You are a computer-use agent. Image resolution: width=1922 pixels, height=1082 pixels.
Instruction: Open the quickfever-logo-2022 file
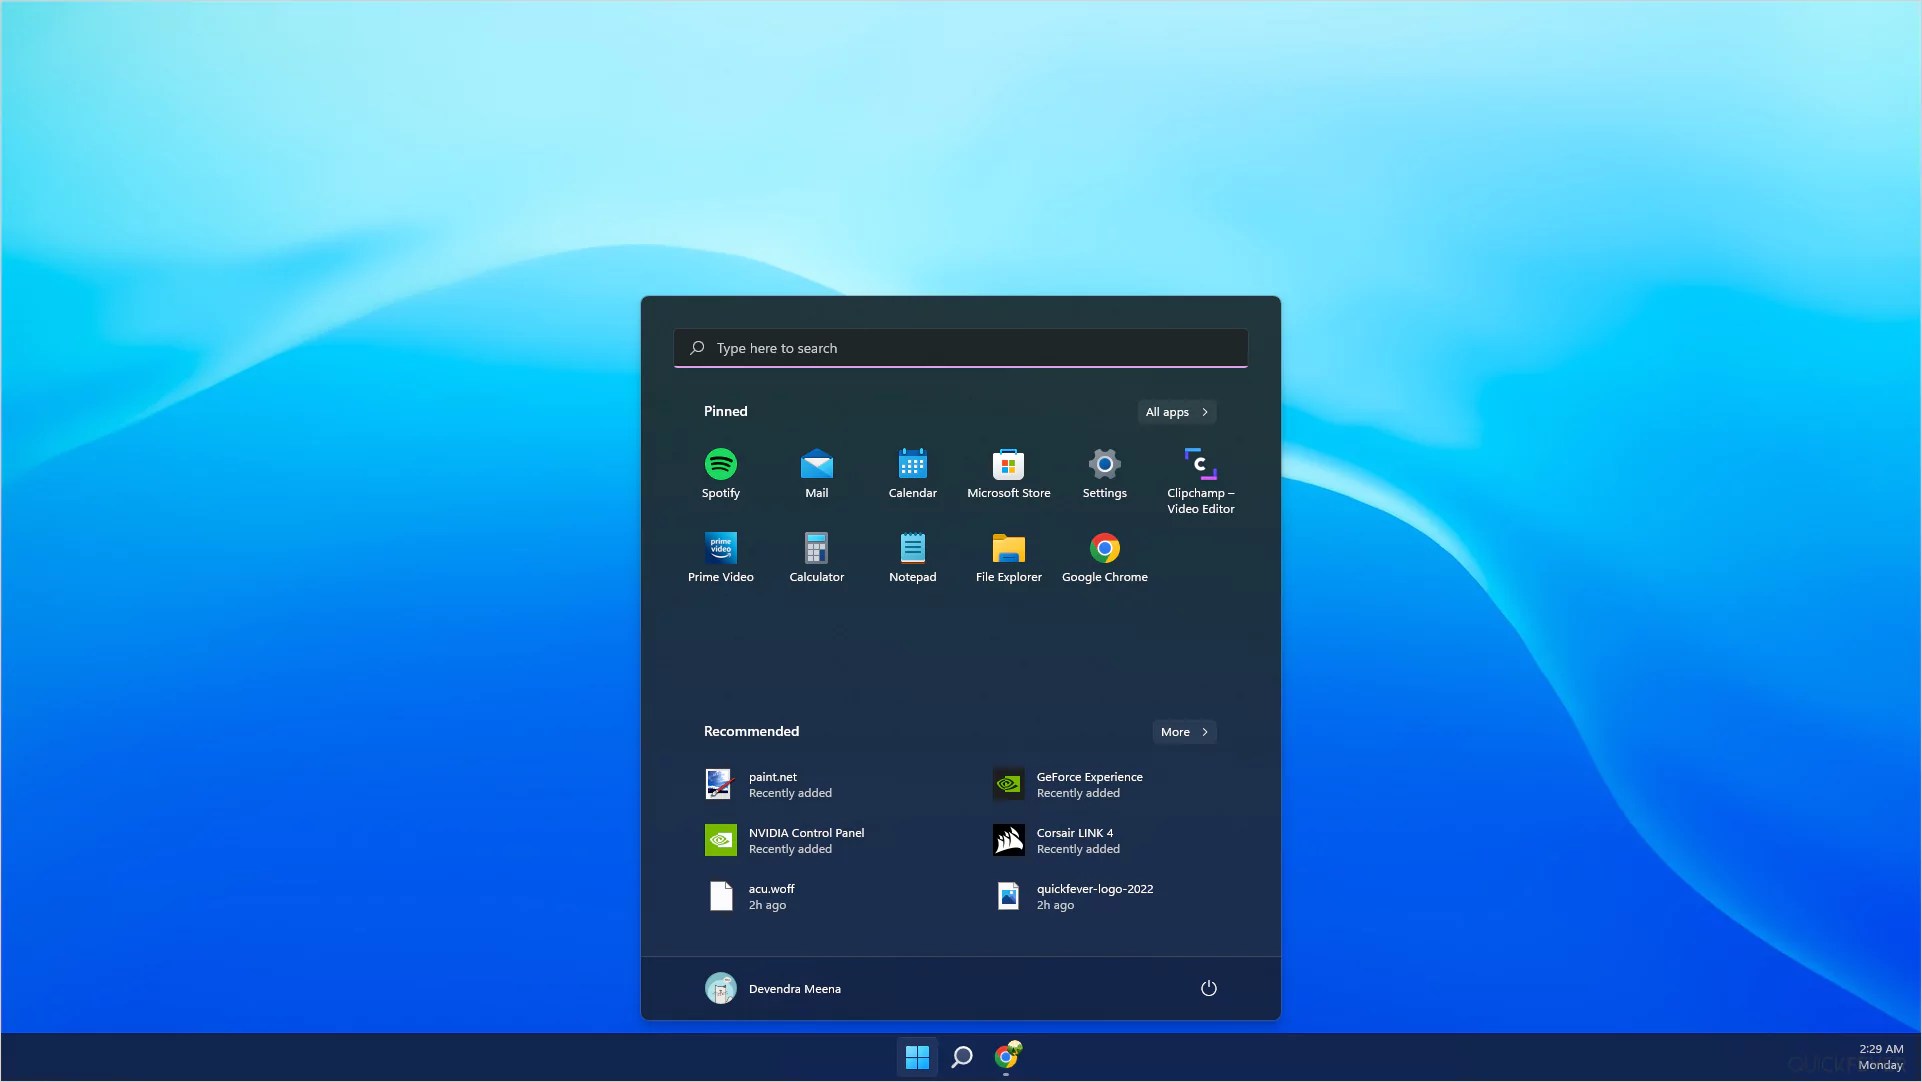(1076, 896)
